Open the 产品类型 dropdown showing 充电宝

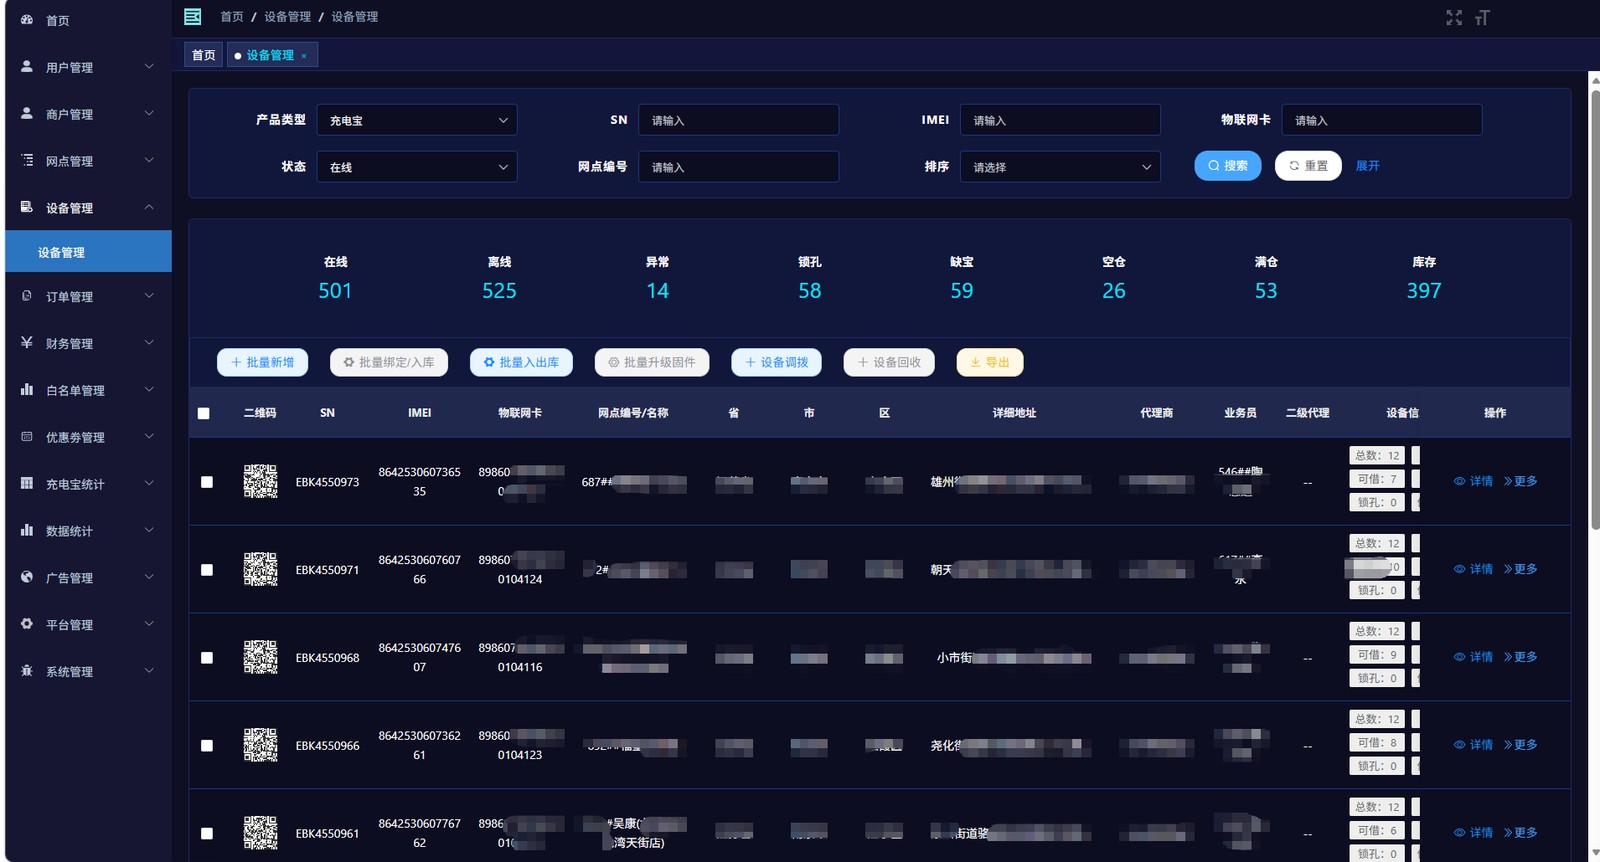(x=417, y=120)
